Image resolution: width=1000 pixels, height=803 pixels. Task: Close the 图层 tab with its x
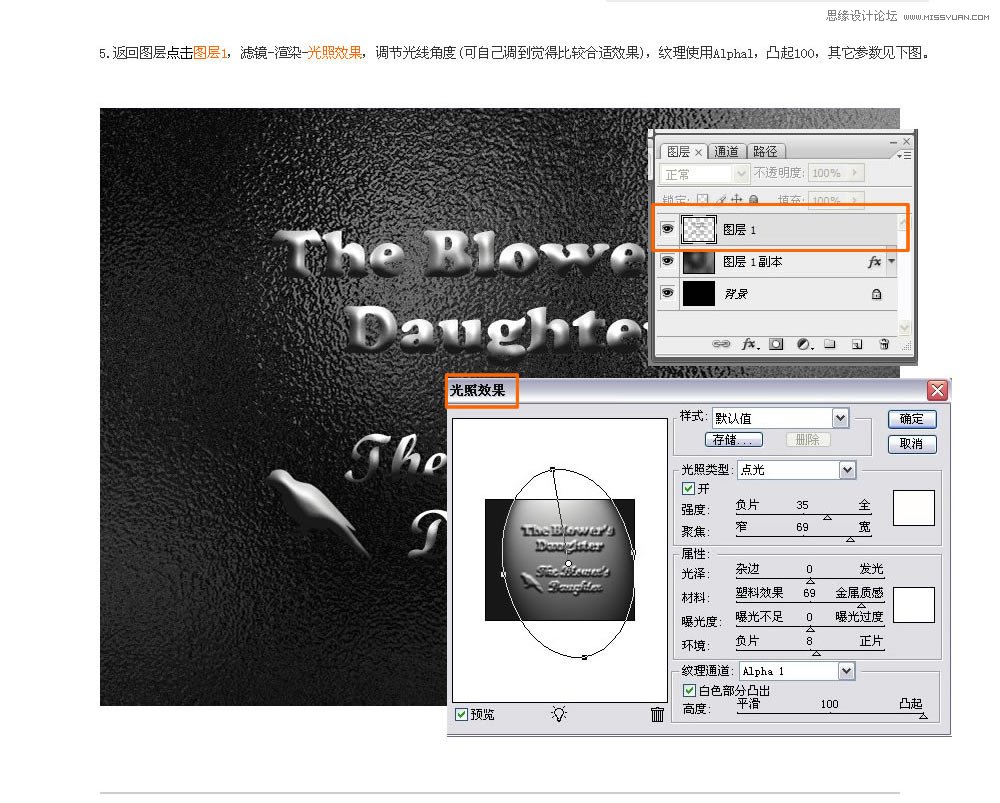pyautogui.click(x=698, y=152)
